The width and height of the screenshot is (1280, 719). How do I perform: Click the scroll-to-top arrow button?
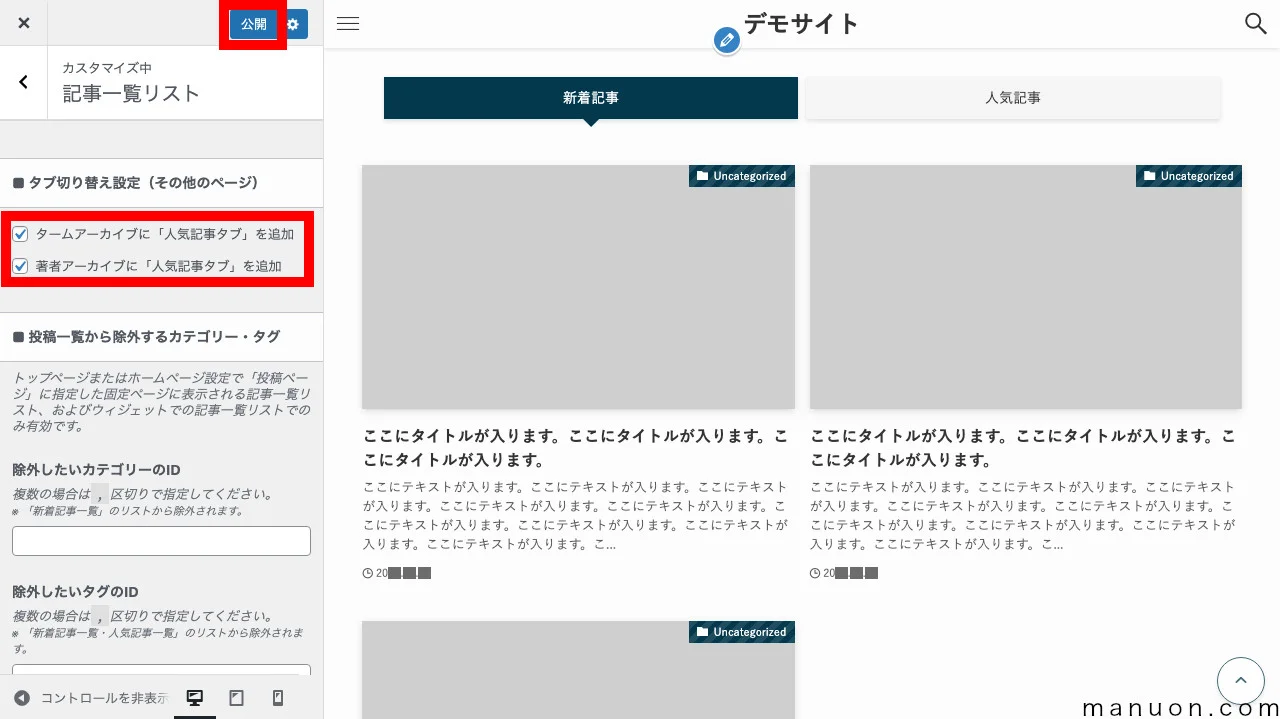(1240, 680)
